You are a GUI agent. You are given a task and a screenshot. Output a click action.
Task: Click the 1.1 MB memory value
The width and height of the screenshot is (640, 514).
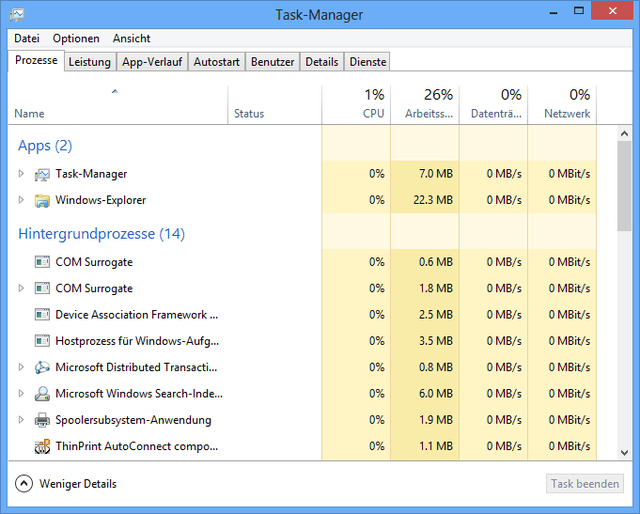[x=436, y=446]
